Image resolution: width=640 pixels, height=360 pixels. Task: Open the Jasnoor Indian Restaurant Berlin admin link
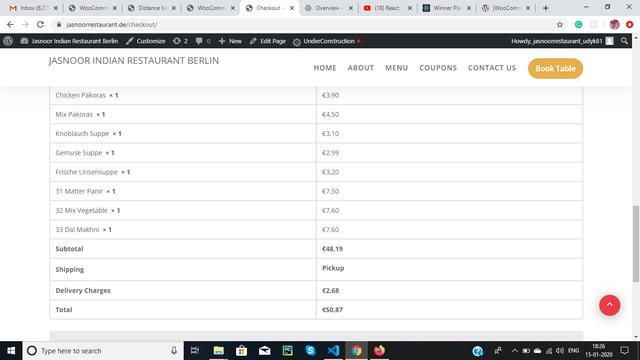(69, 41)
